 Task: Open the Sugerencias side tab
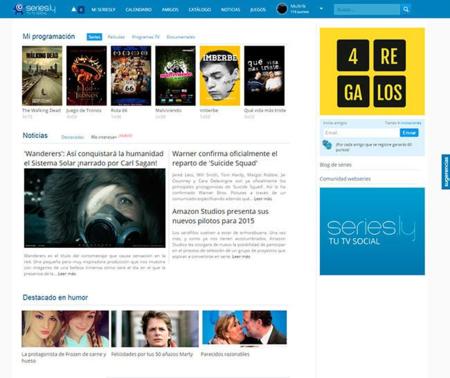click(446, 172)
